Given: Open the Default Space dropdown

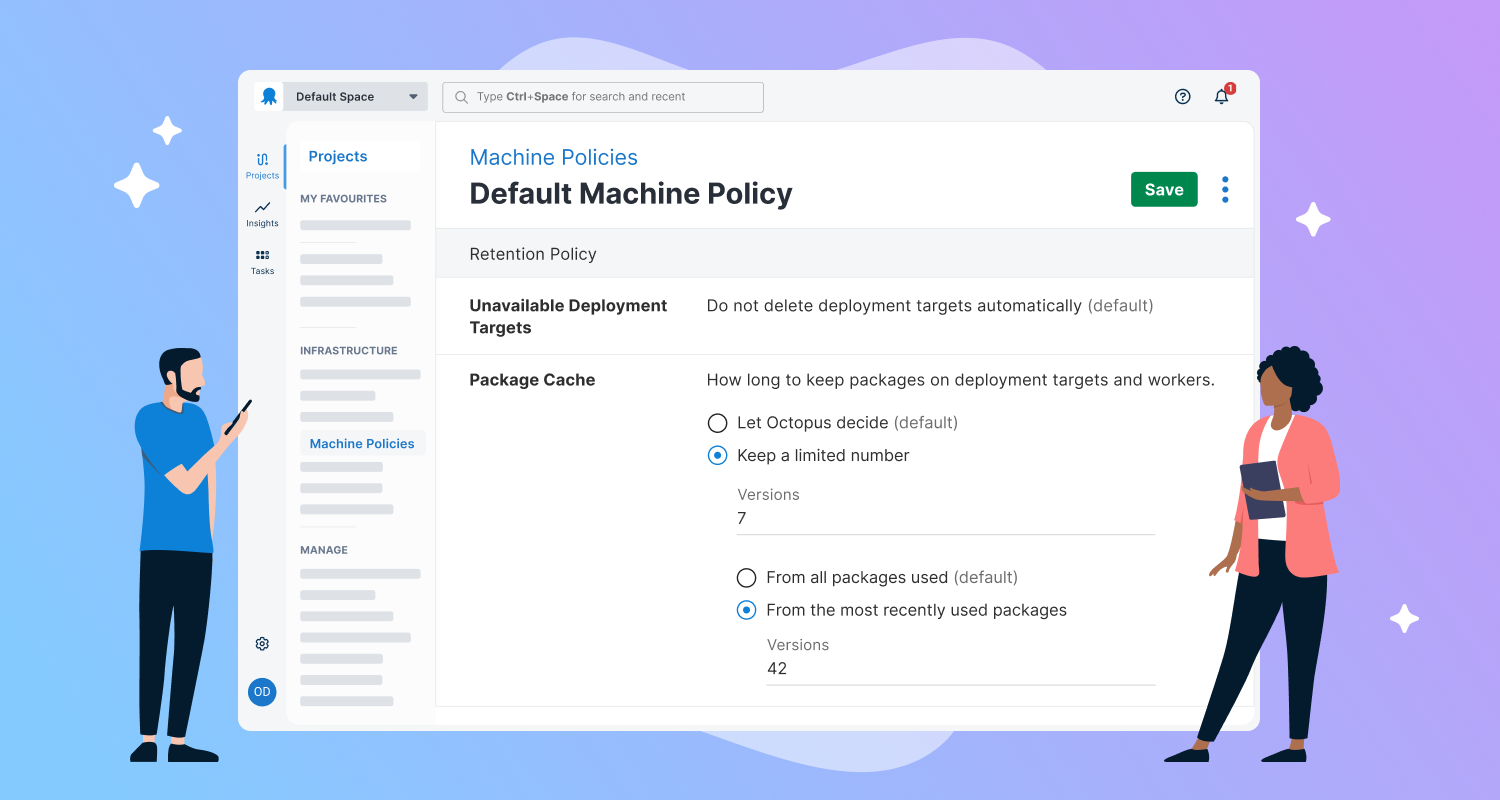Looking at the screenshot, I should point(356,97).
